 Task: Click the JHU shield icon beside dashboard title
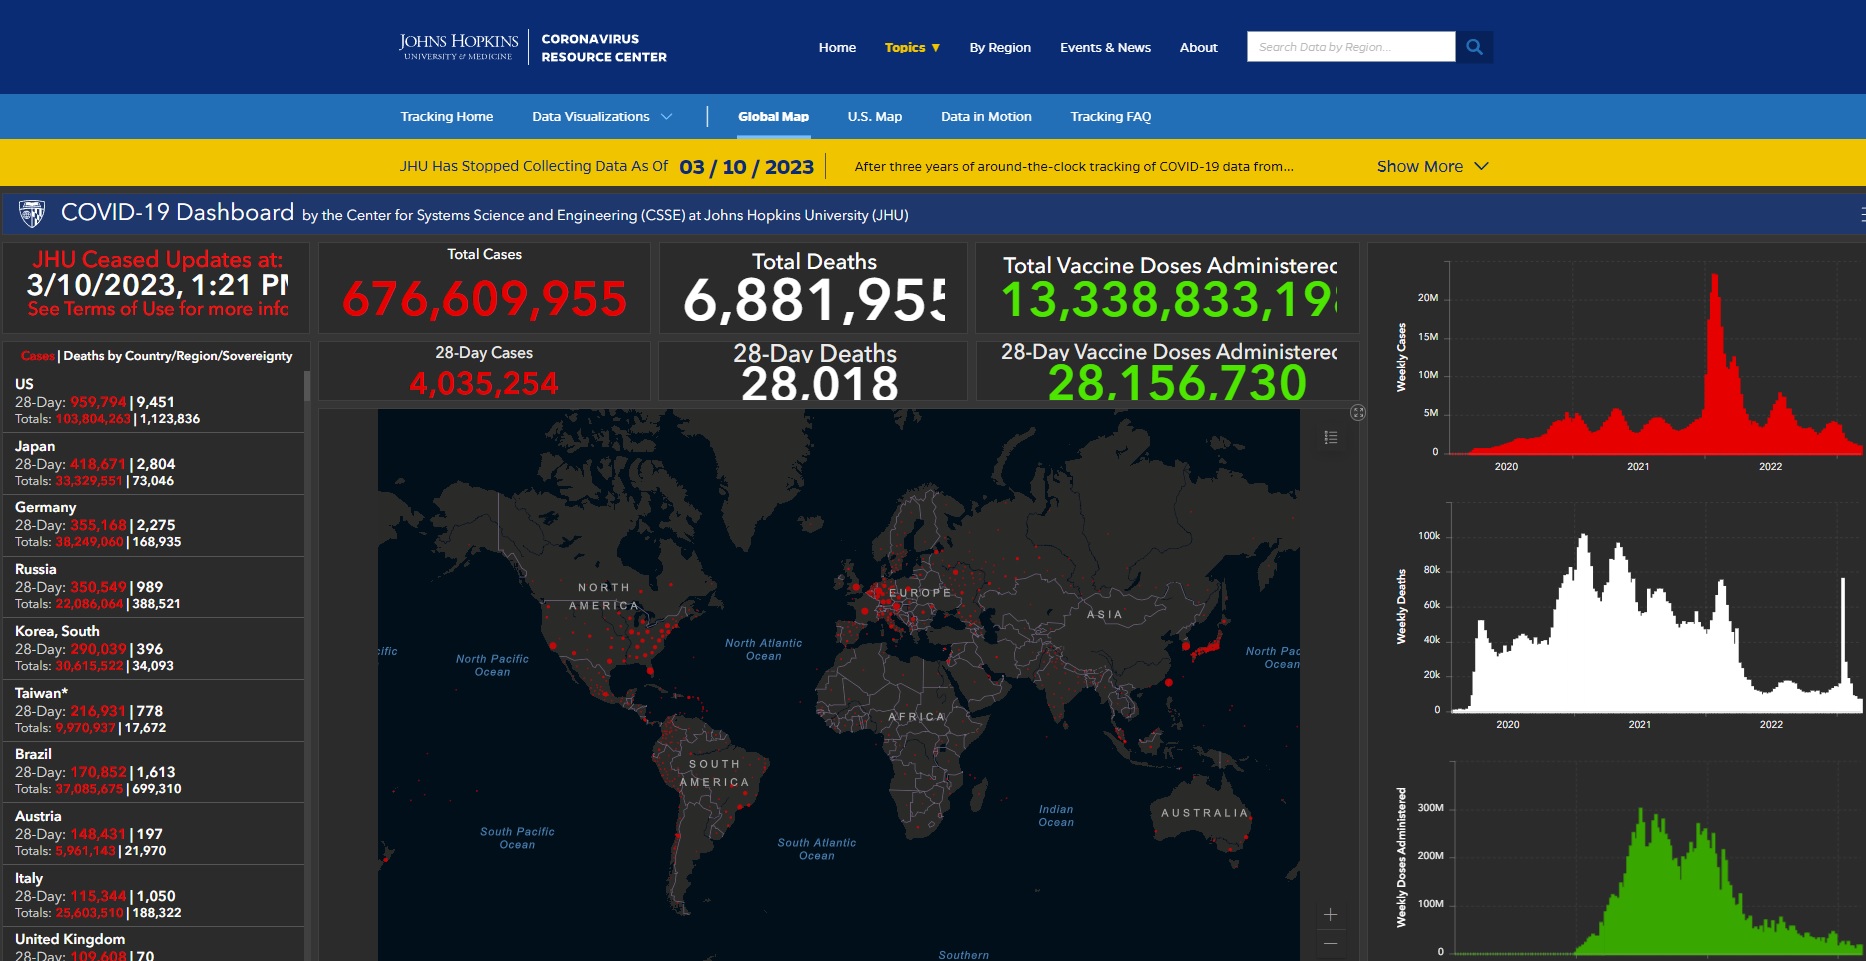[32, 213]
